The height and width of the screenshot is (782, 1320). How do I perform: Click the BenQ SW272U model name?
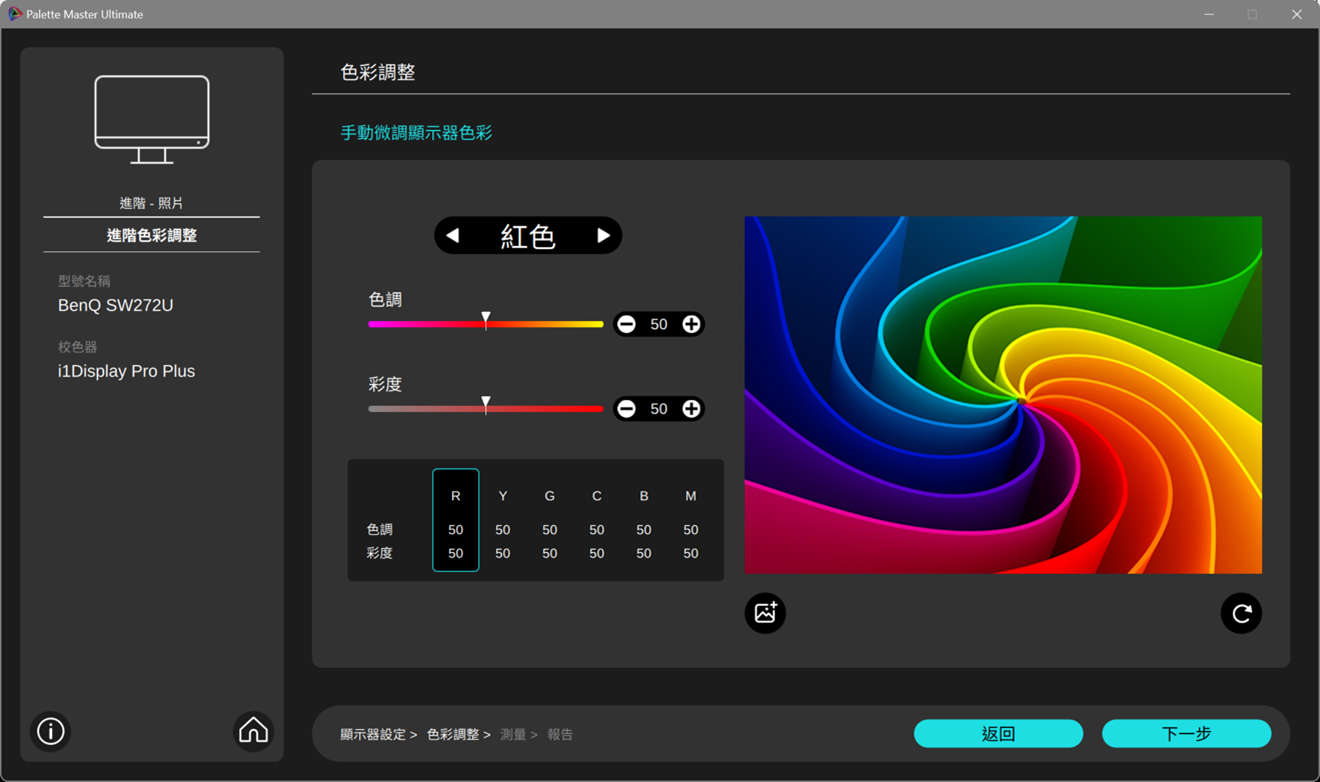tap(116, 305)
